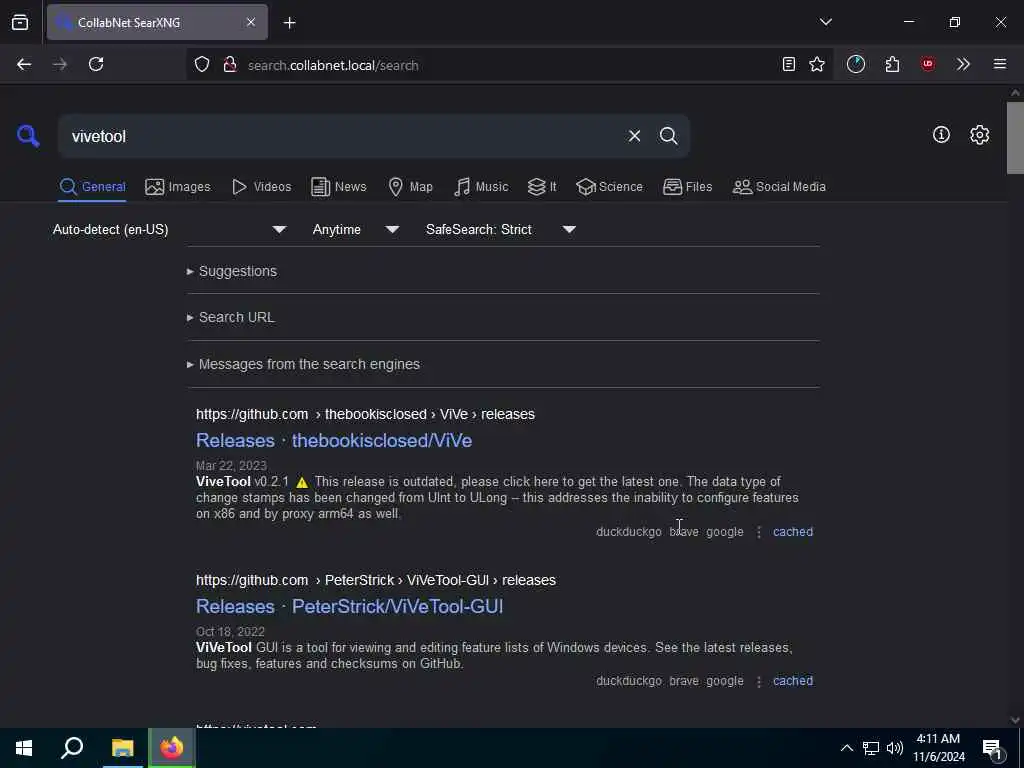Go back with browser back arrow
1024x768 pixels.
point(24,64)
